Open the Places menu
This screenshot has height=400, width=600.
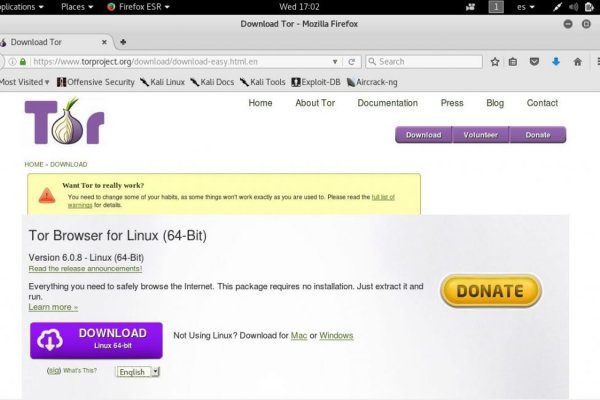click(x=76, y=6)
